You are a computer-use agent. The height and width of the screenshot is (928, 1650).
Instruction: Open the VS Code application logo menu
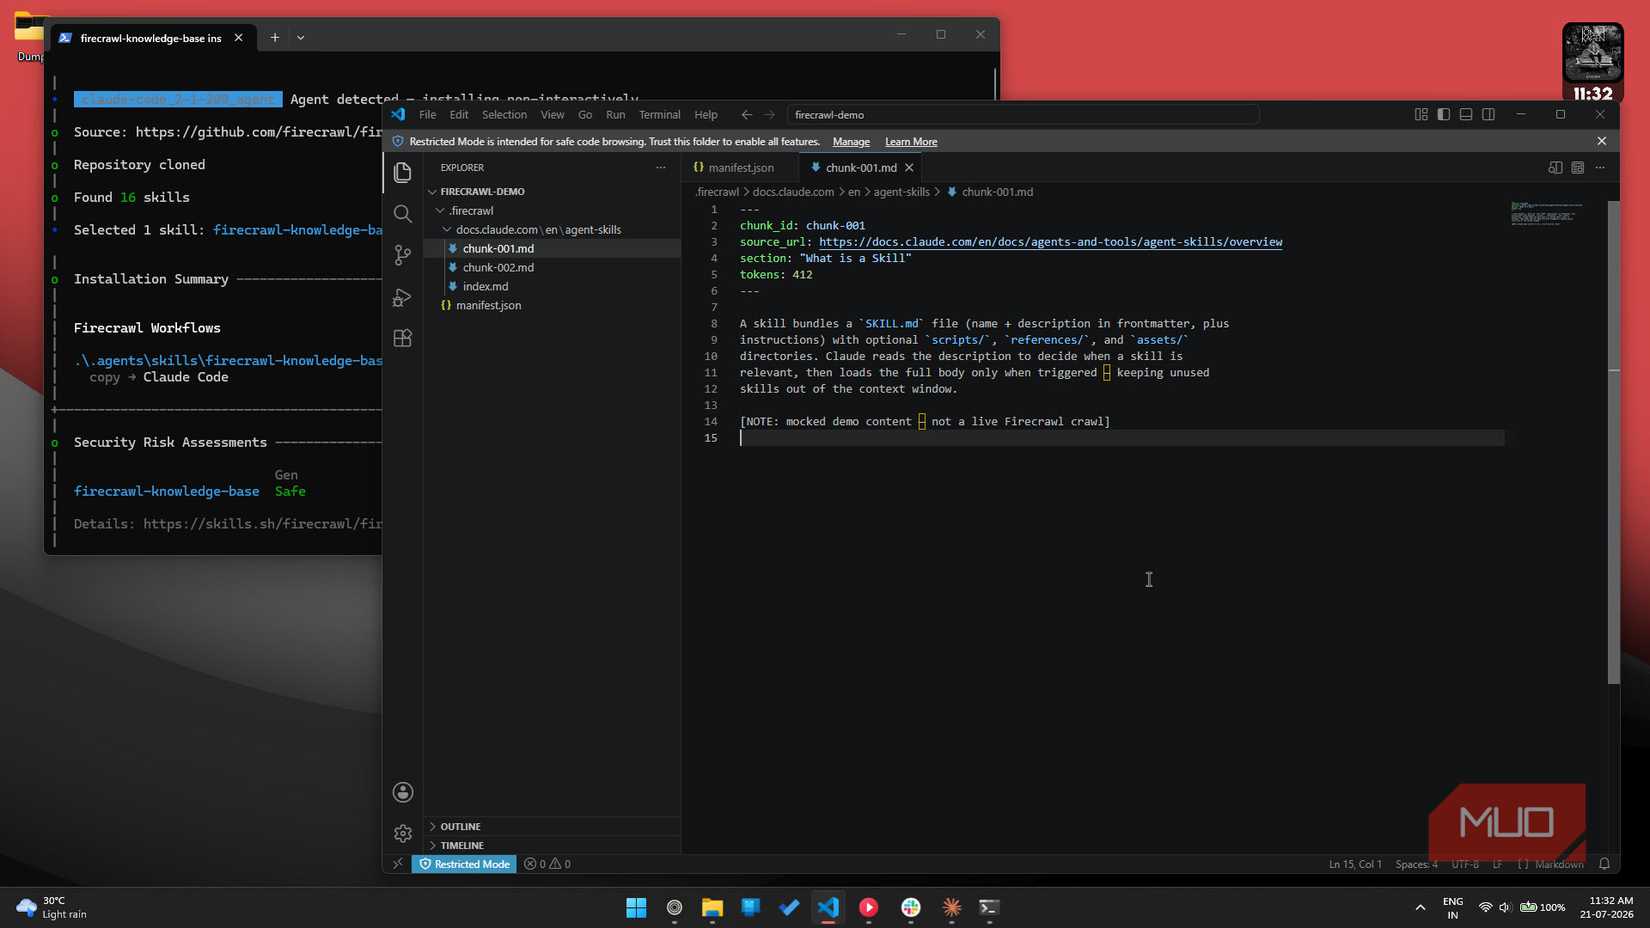pyautogui.click(x=398, y=115)
